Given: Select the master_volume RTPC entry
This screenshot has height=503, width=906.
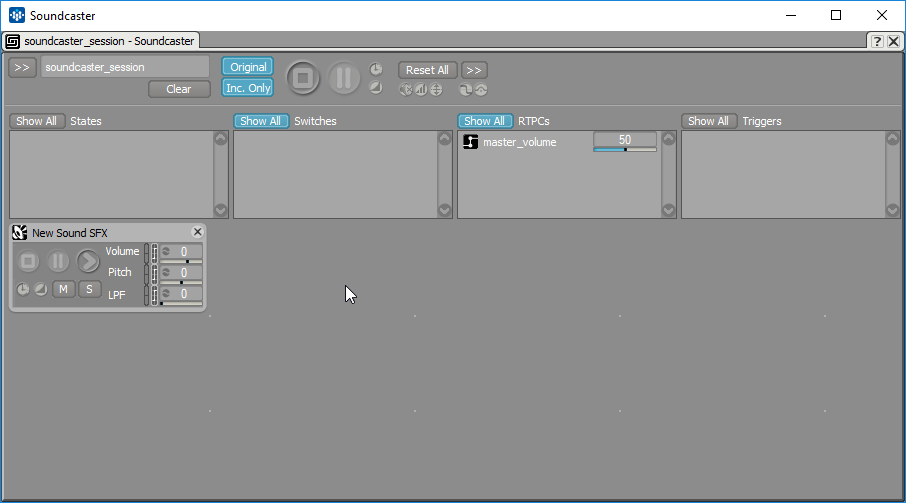Looking at the screenshot, I should [519, 142].
